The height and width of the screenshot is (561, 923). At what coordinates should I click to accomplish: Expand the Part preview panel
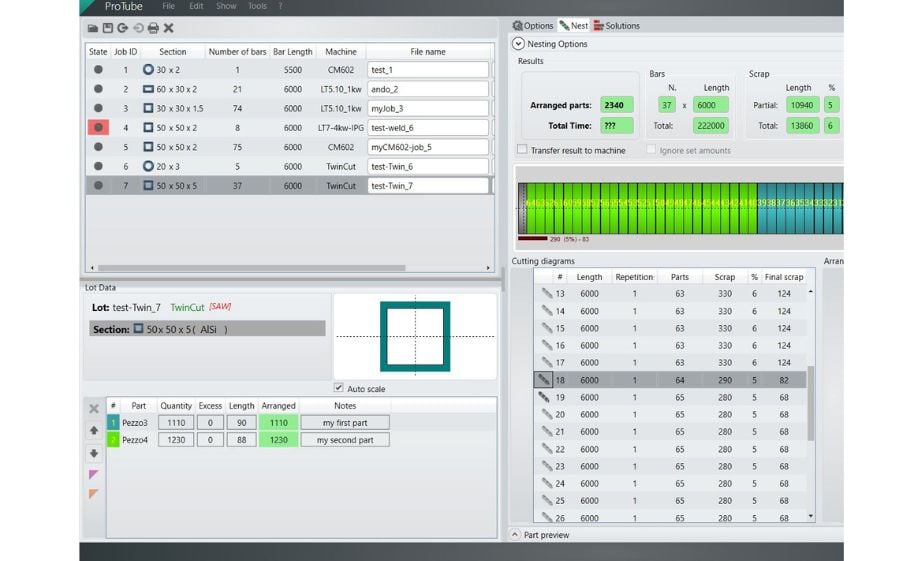point(515,535)
